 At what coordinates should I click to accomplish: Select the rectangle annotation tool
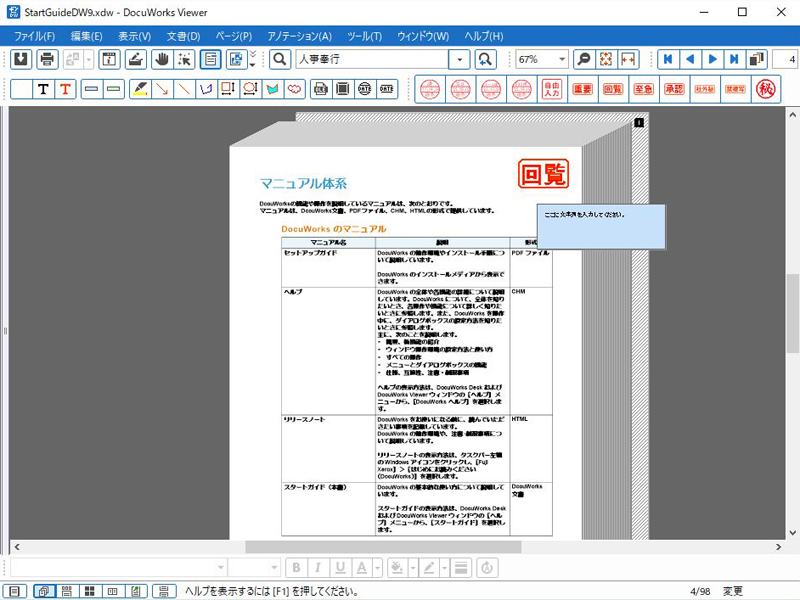tap(228, 89)
